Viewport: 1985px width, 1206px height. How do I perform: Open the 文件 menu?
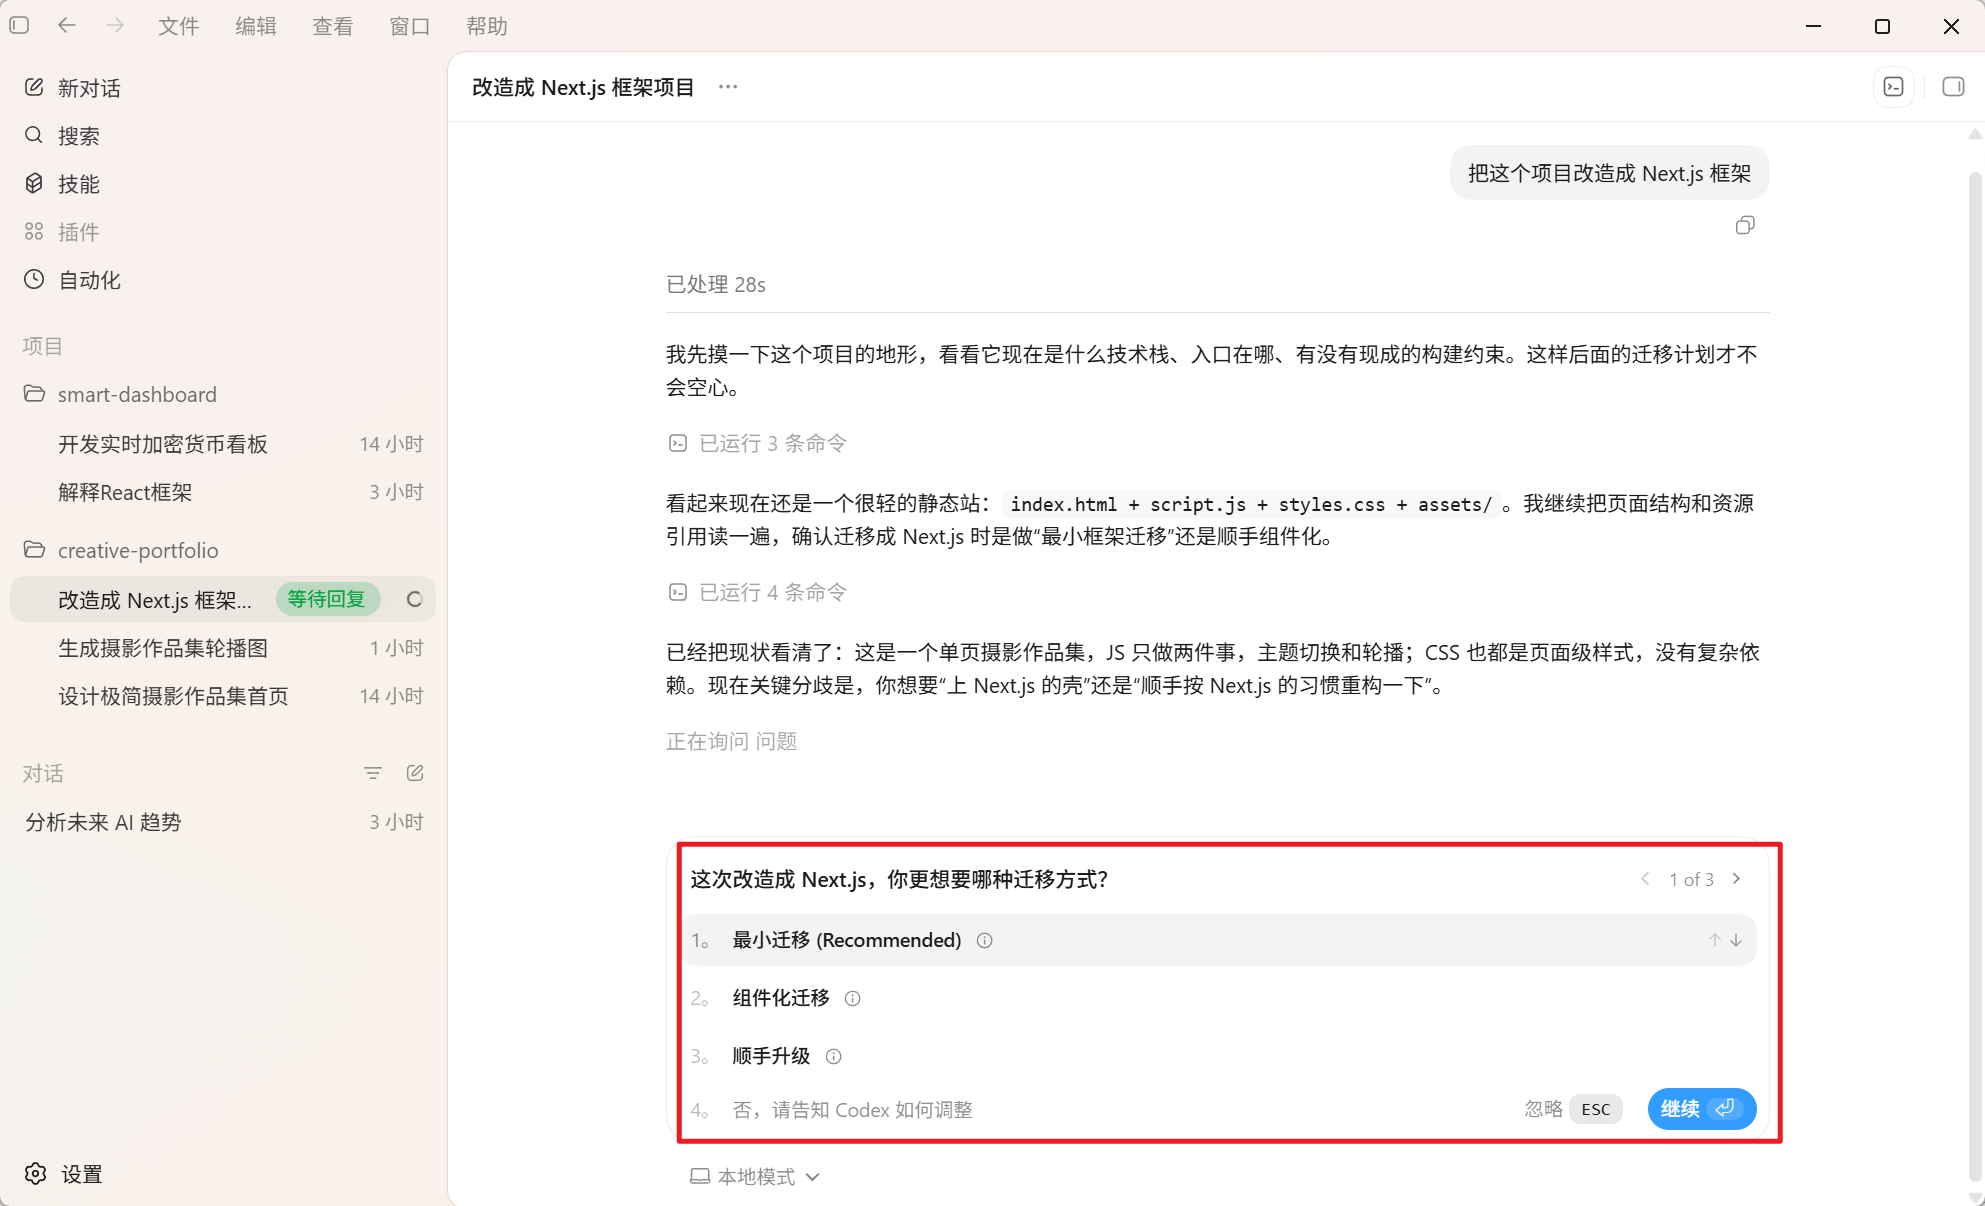179,26
